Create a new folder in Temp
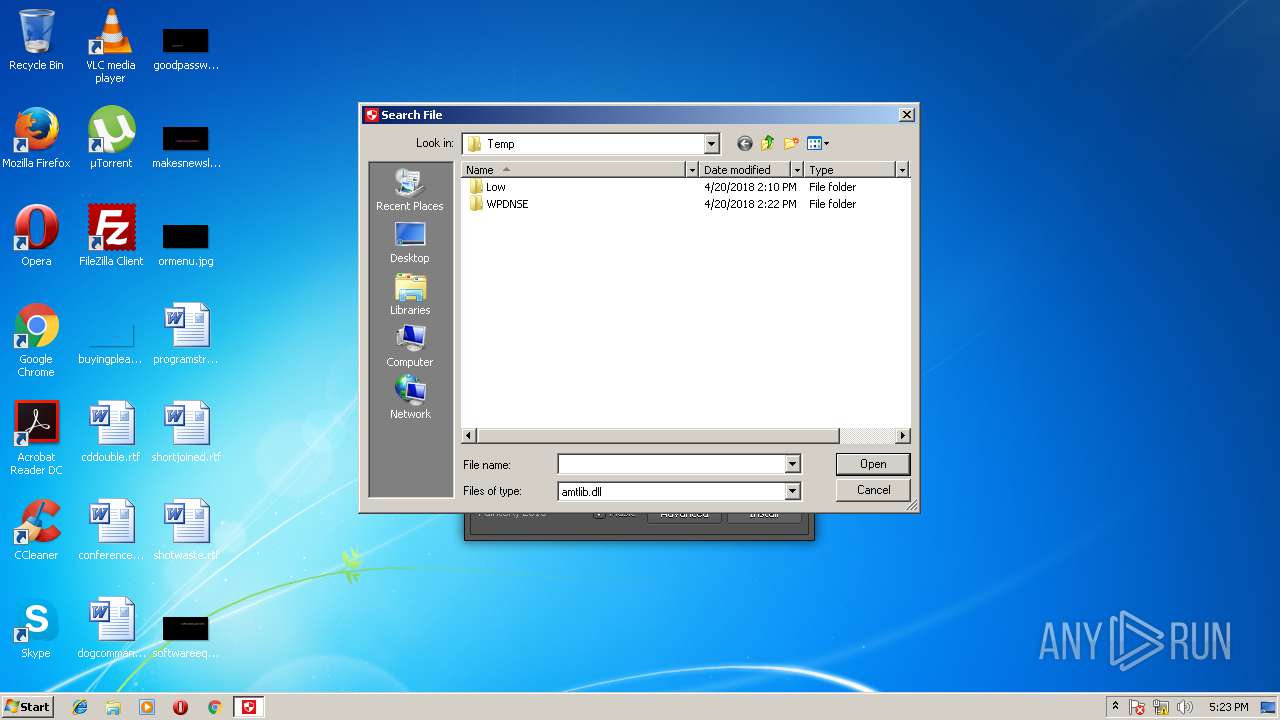1280x720 pixels. tap(791, 144)
